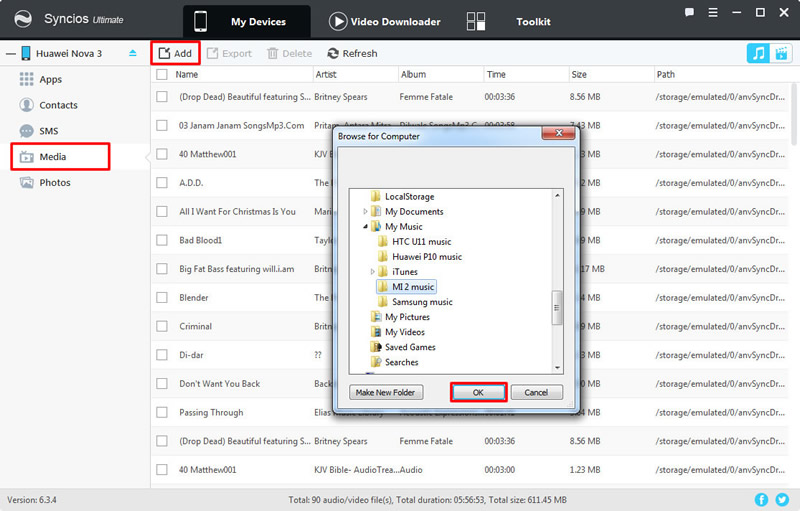Screen dimensions: 800x511
Task: Expand the My Documents folder
Action: pyautogui.click(x=365, y=211)
